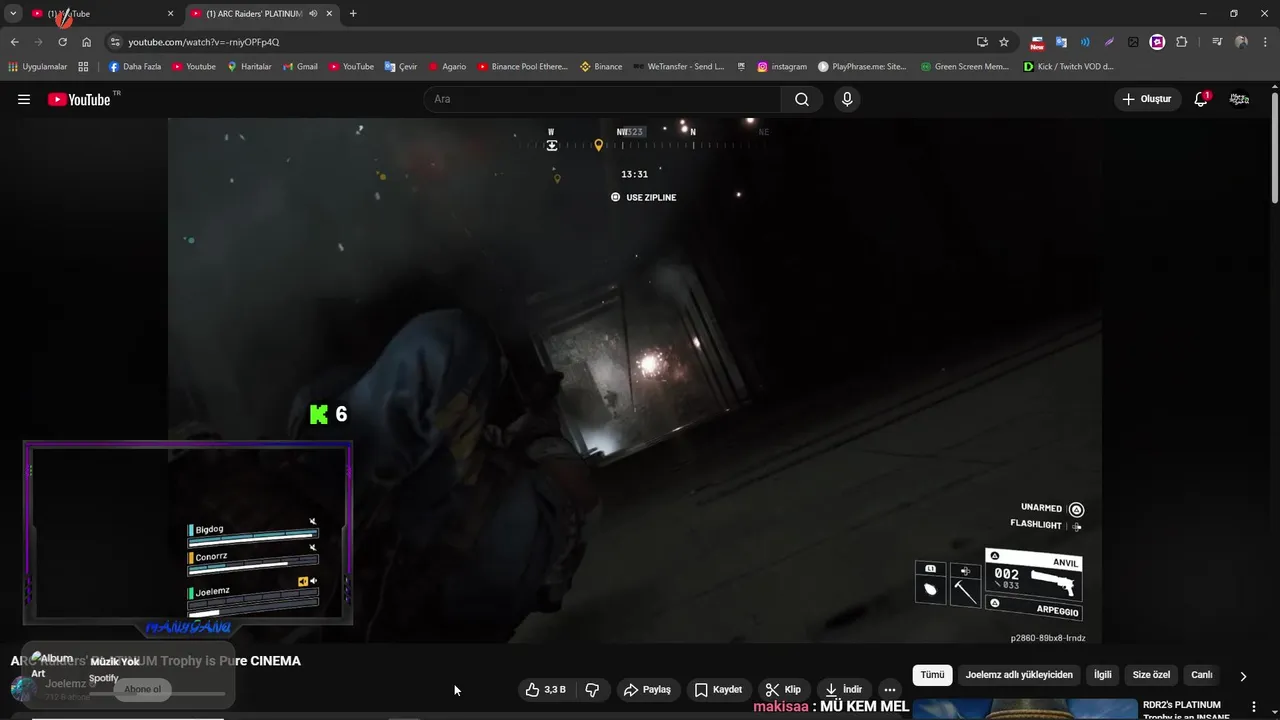The width and height of the screenshot is (1280, 720).
Task: Open the Extensions puzzle icon
Action: pos(1182,42)
